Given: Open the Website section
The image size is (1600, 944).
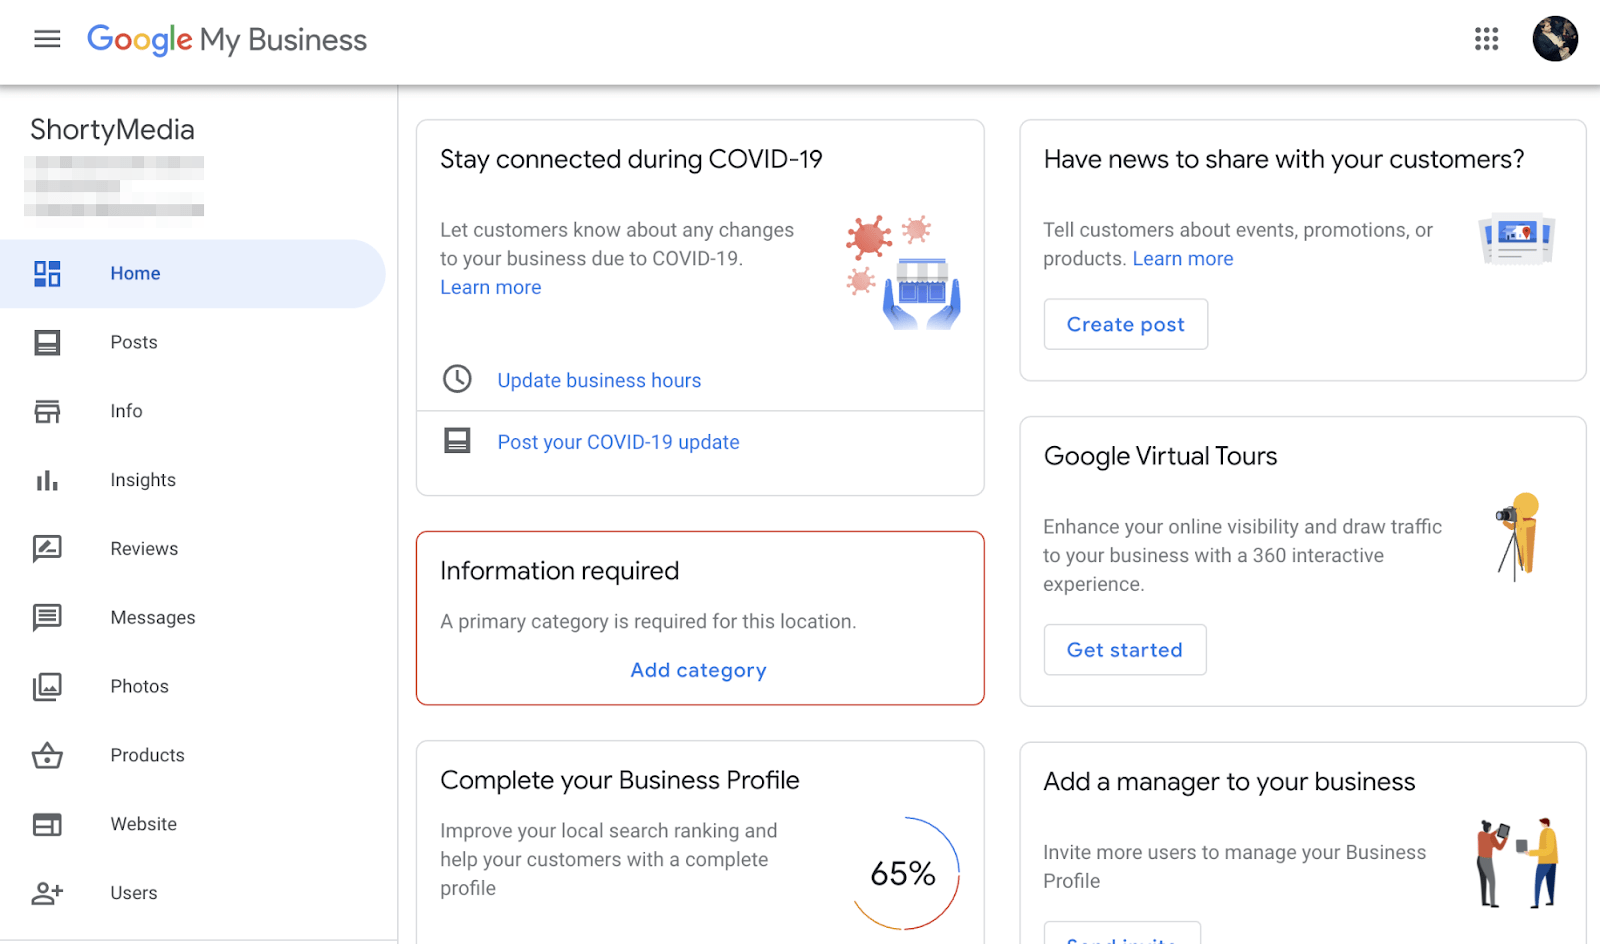Looking at the screenshot, I should click(x=143, y=824).
